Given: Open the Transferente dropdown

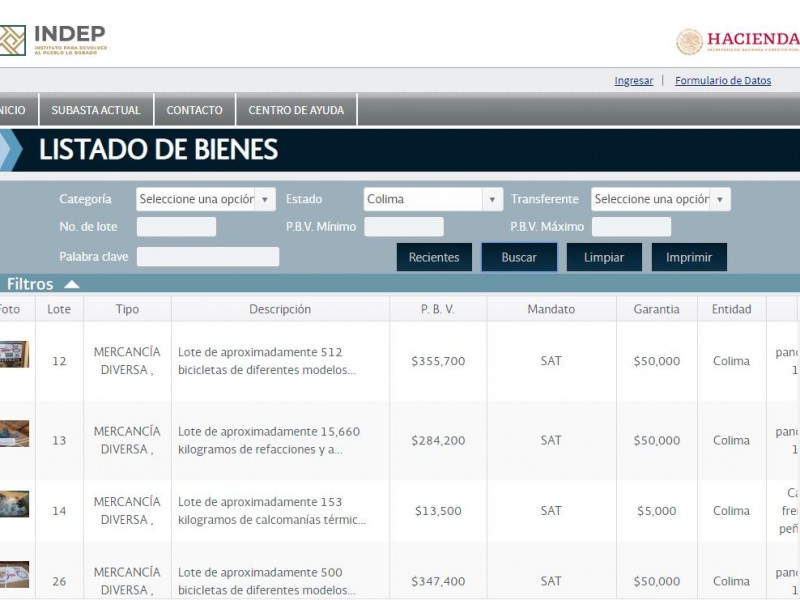Looking at the screenshot, I should (x=661, y=199).
